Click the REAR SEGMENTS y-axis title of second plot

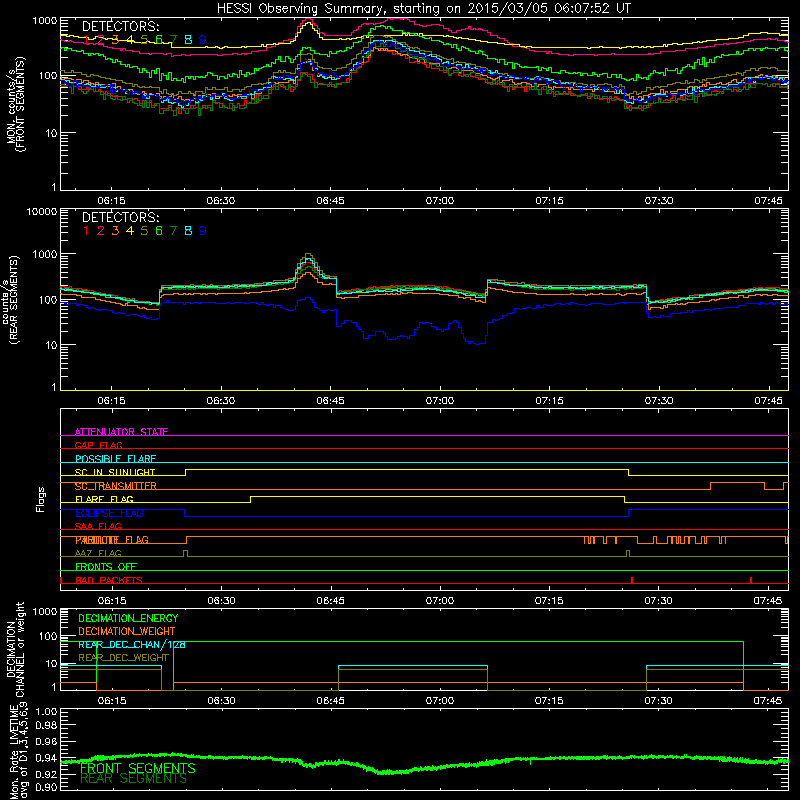point(14,299)
